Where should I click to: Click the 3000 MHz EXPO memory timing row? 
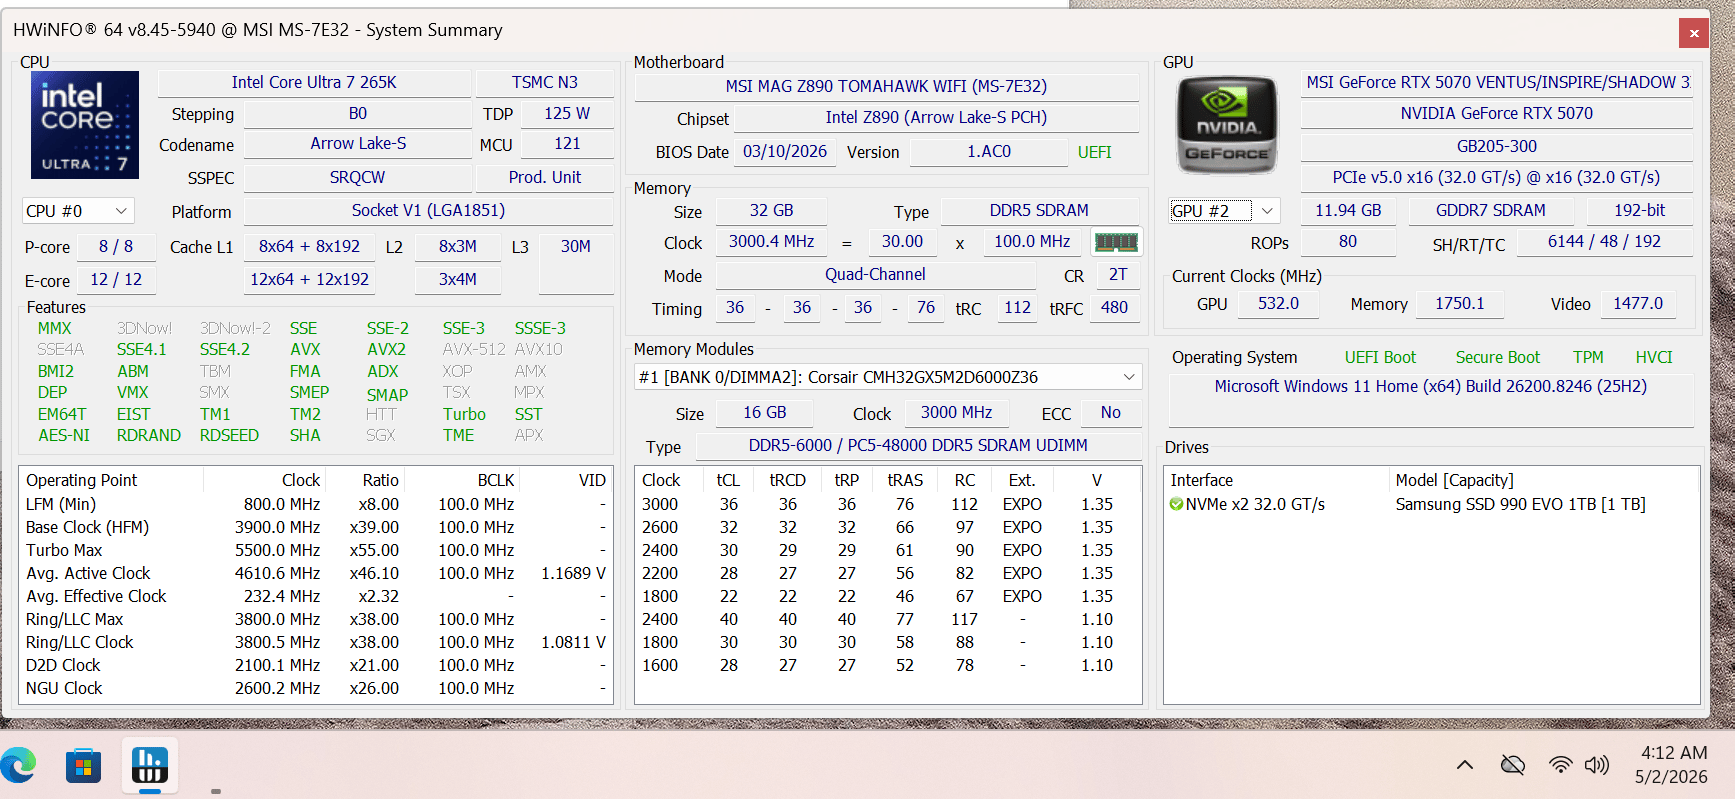(888, 505)
